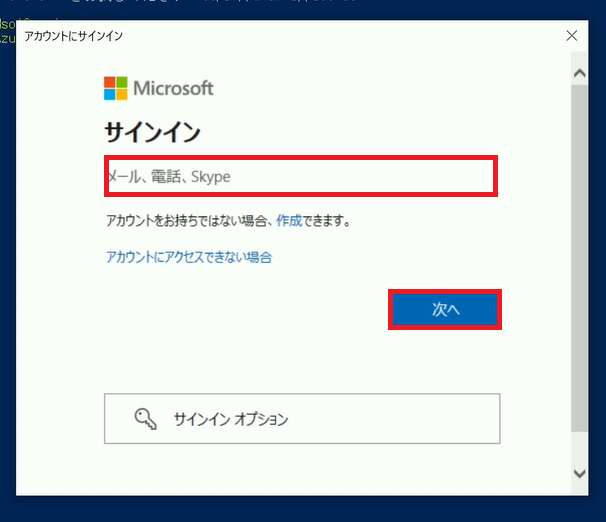Click the four-colored Microsoft squares logo

coord(116,88)
